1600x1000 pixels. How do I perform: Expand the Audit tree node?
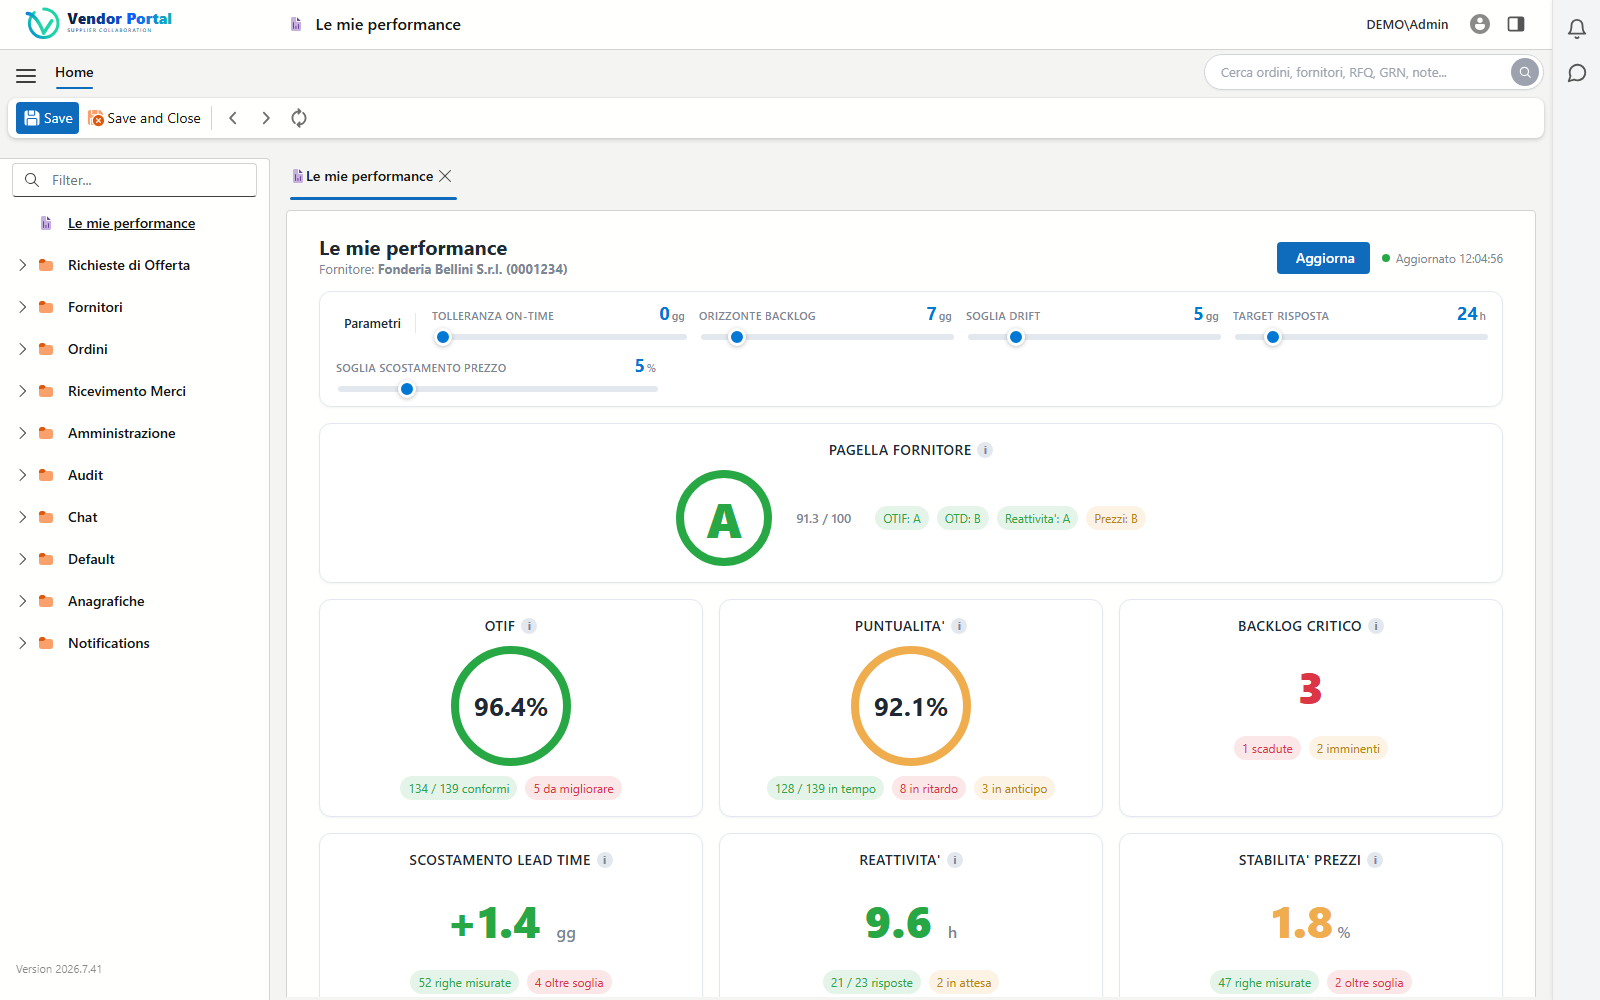pyautogui.click(x=22, y=475)
